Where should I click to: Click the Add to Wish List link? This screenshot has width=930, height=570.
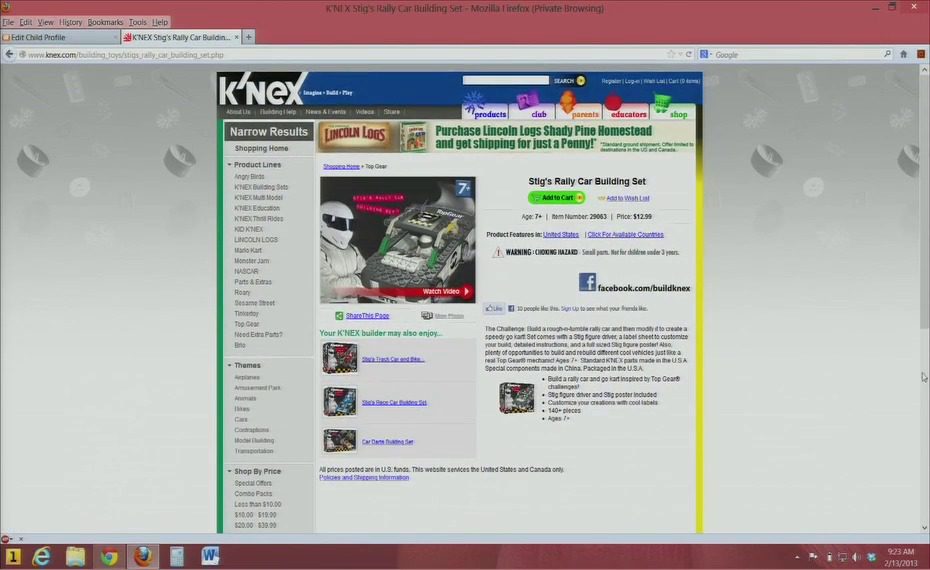[627, 198]
